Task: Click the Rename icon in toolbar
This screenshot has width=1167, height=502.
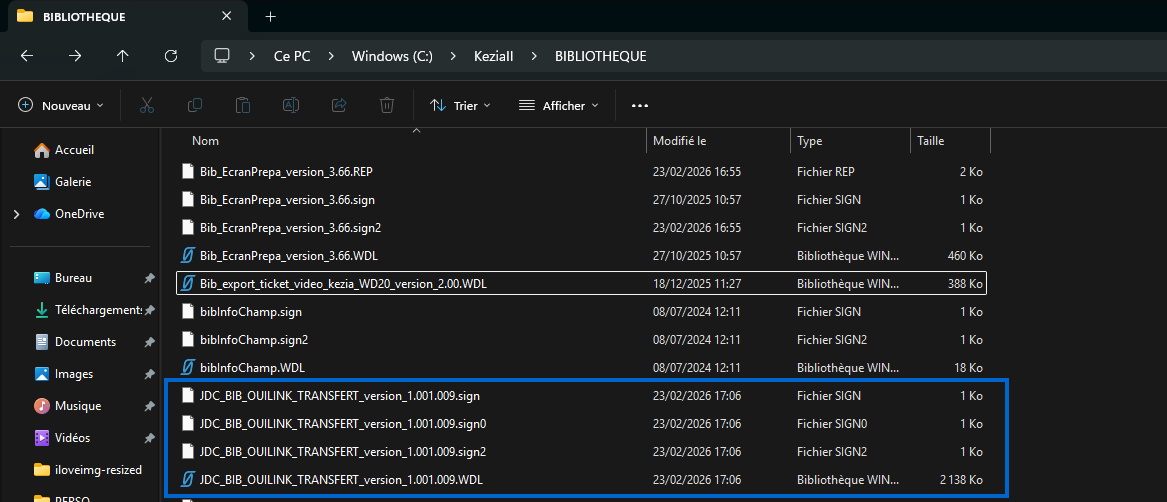Action: coord(291,105)
